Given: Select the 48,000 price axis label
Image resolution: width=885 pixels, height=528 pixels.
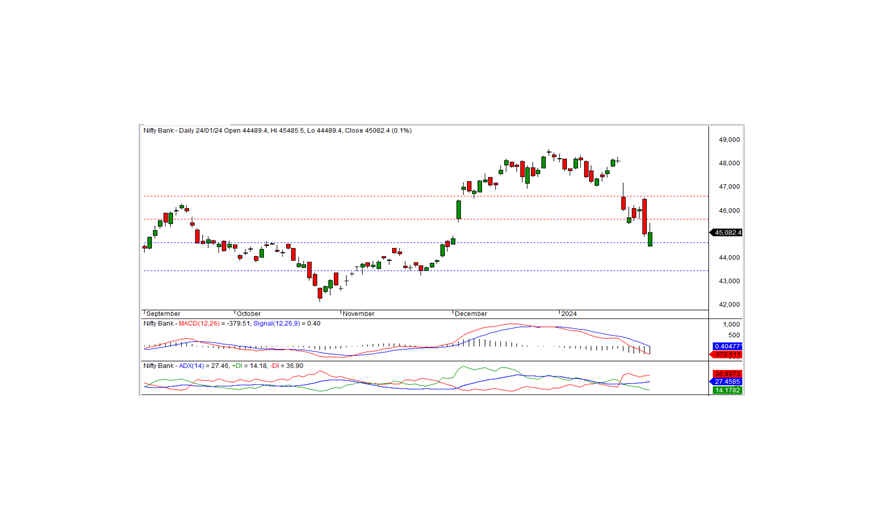Looking at the screenshot, I should [730, 163].
